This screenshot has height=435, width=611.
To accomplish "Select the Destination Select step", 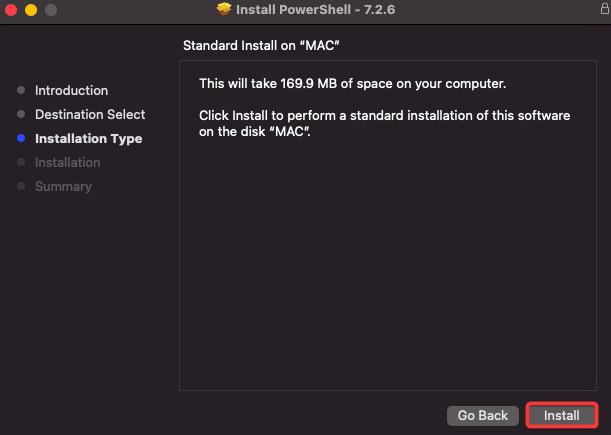I will [90, 114].
